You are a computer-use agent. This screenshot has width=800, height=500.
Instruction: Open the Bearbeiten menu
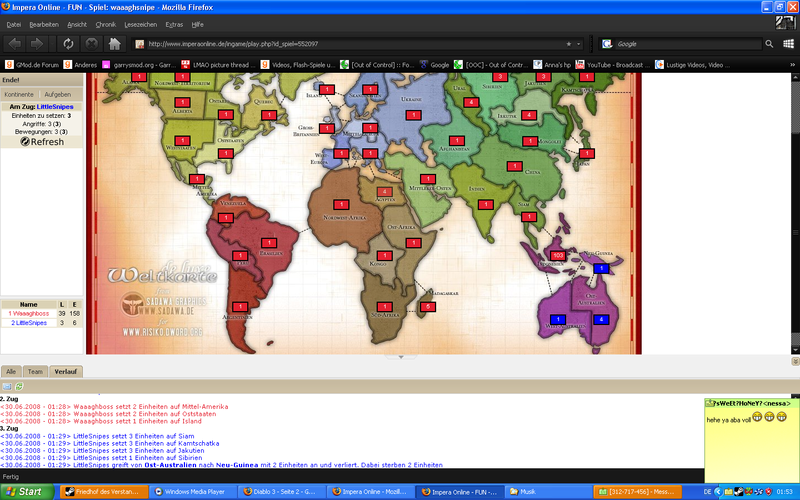44,24
